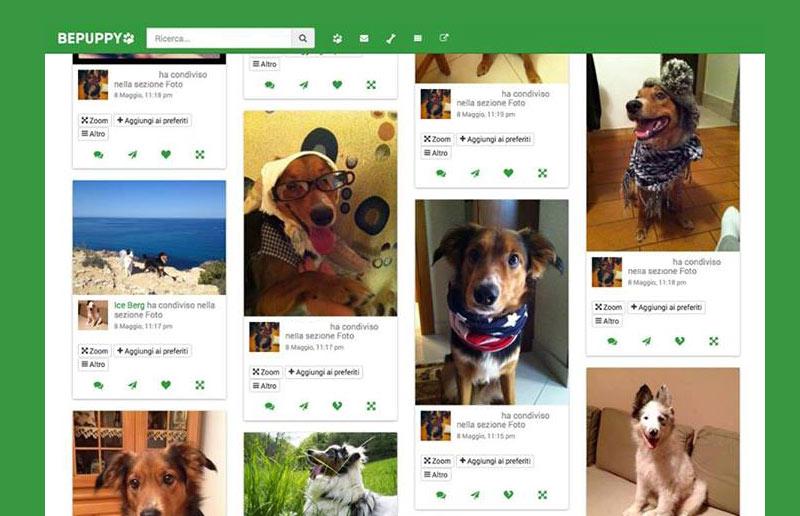Share the 11:15 pm post via paper plane
Screen dimensions: 800x516
click(x=476, y=495)
